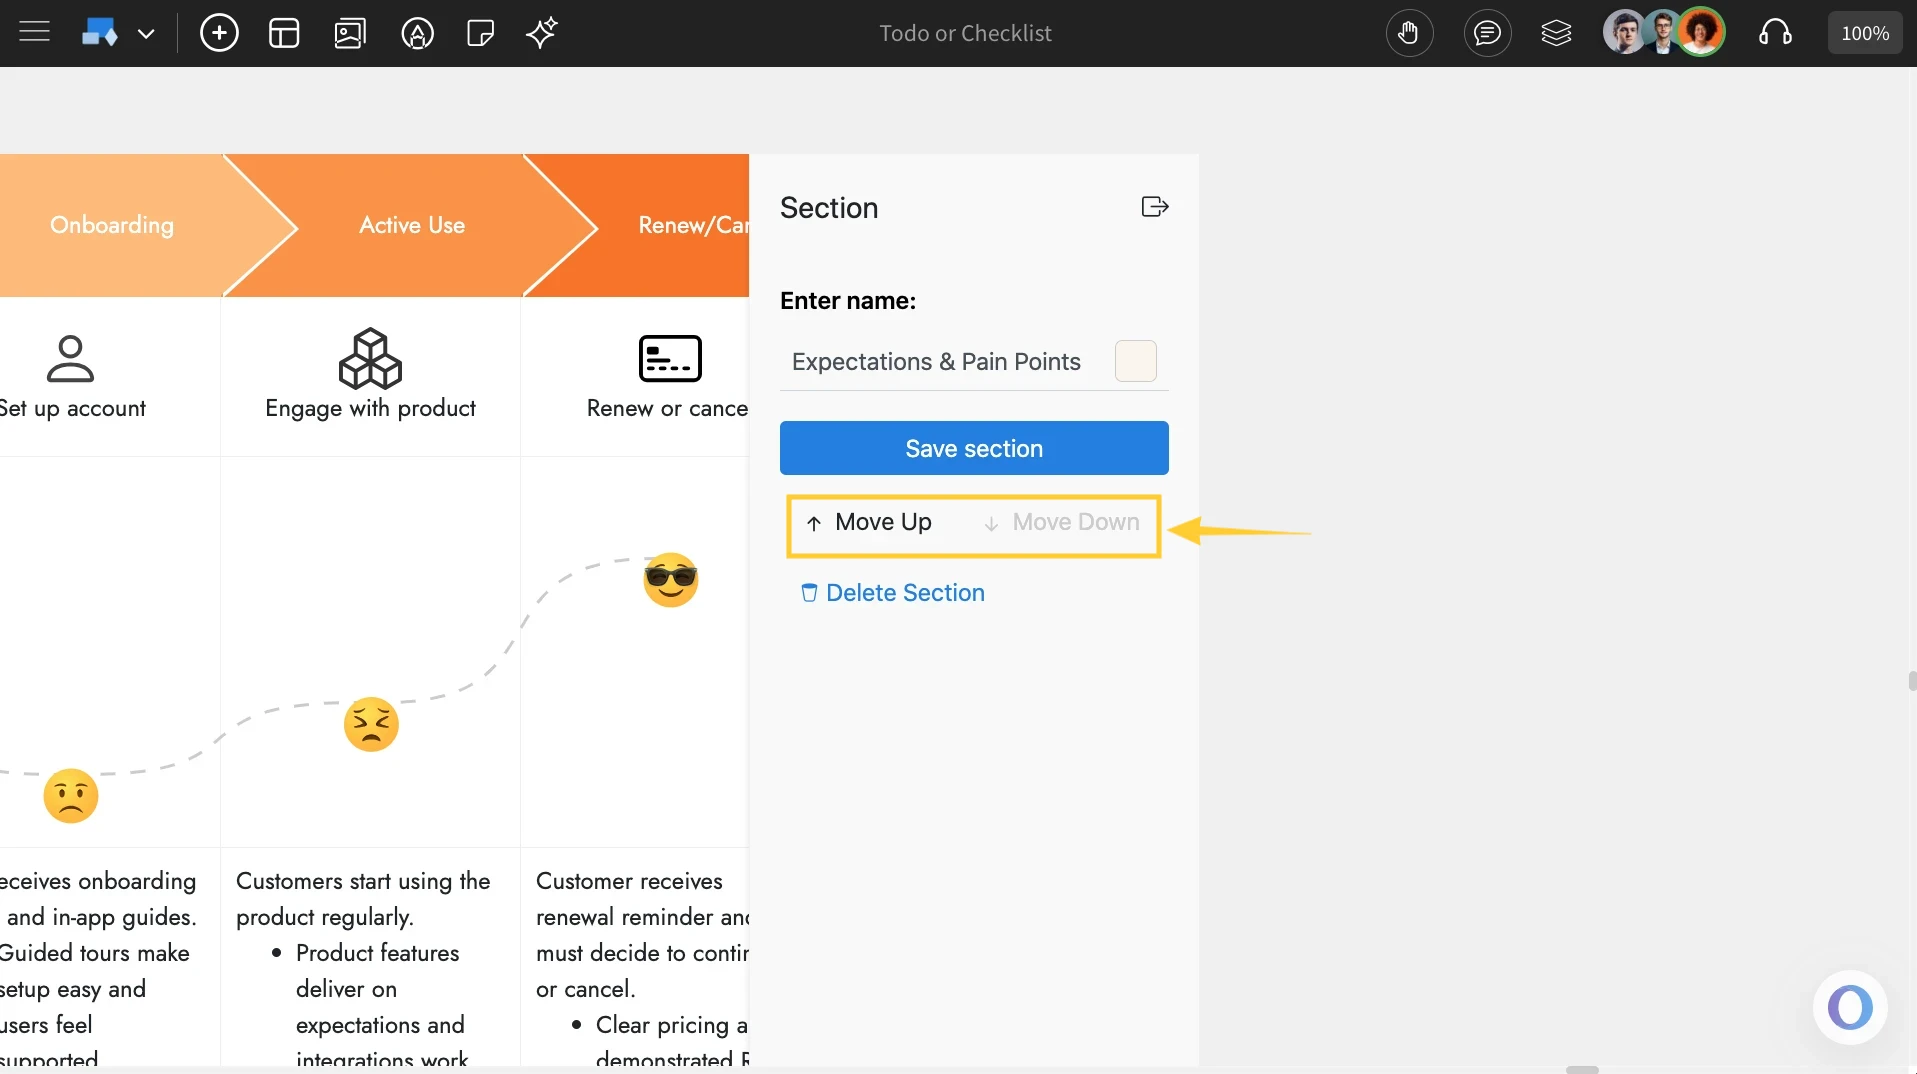
Task: Expand the shape picker chevron
Action: click(147, 33)
